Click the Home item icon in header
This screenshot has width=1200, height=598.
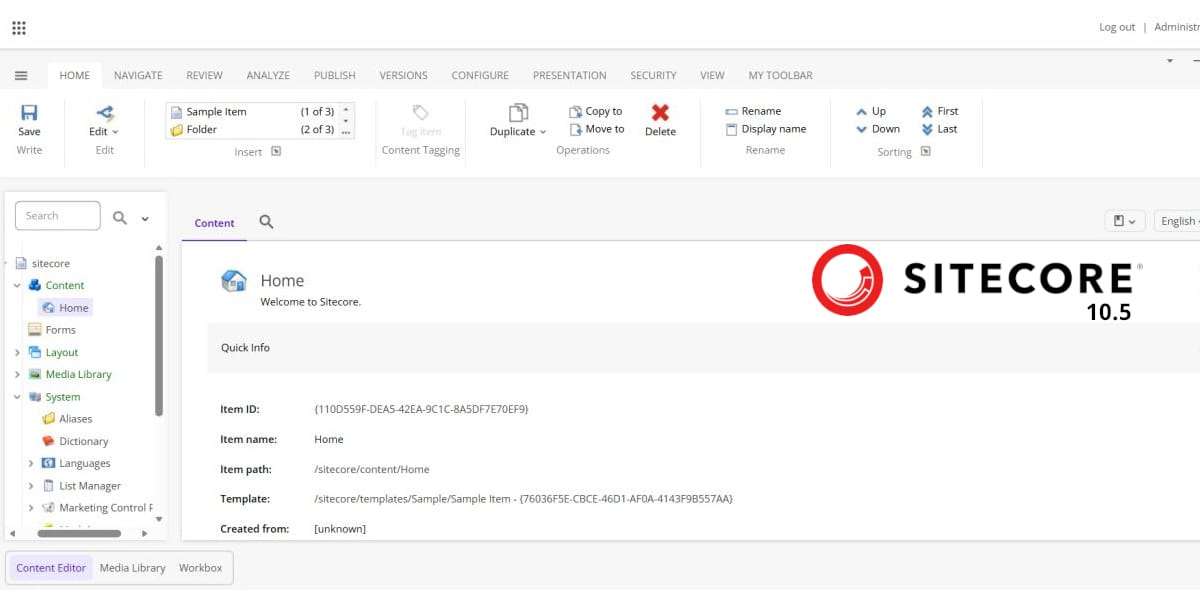point(234,281)
